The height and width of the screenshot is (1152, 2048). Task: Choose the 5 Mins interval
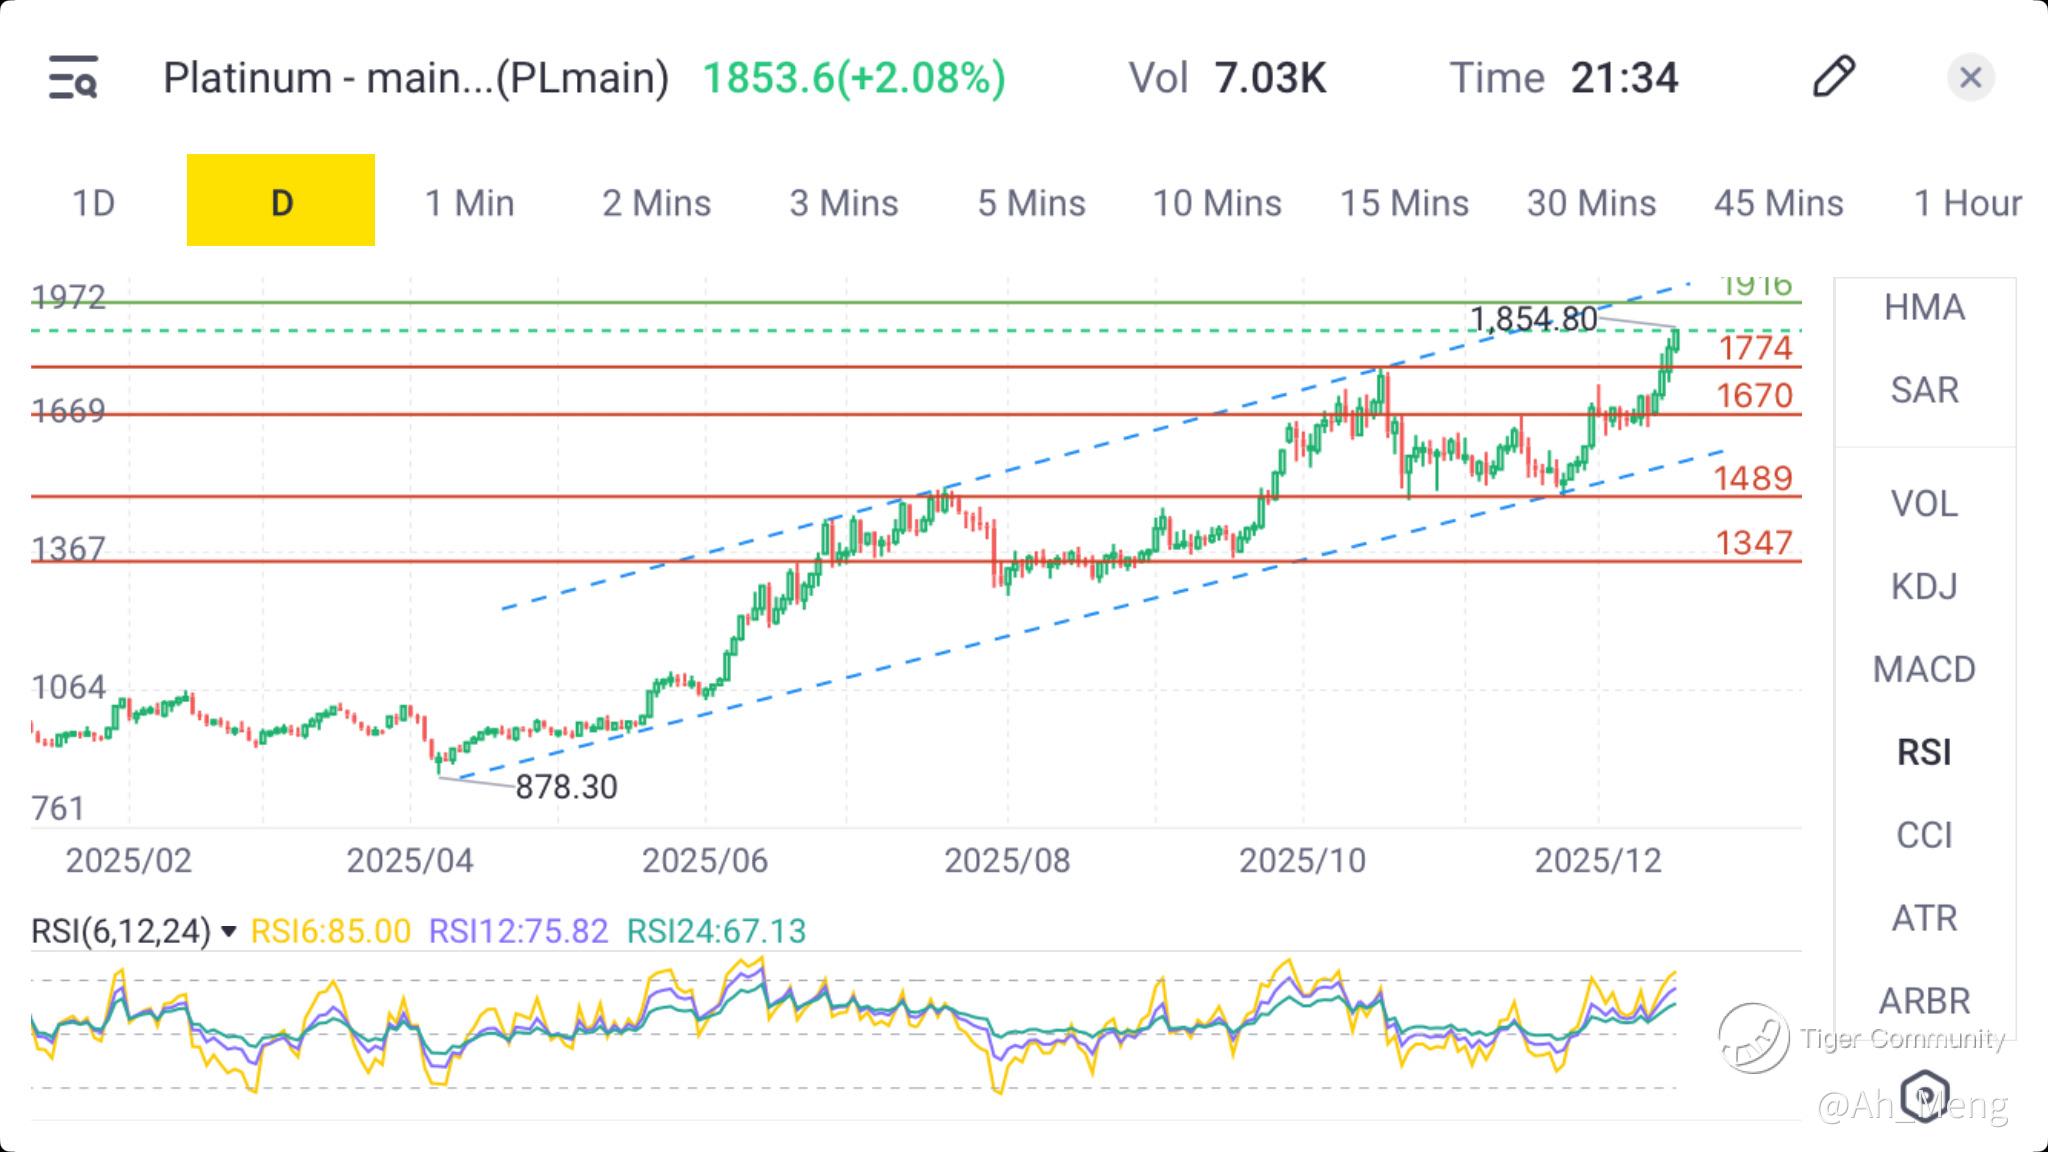pyautogui.click(x=1031, y=203)
